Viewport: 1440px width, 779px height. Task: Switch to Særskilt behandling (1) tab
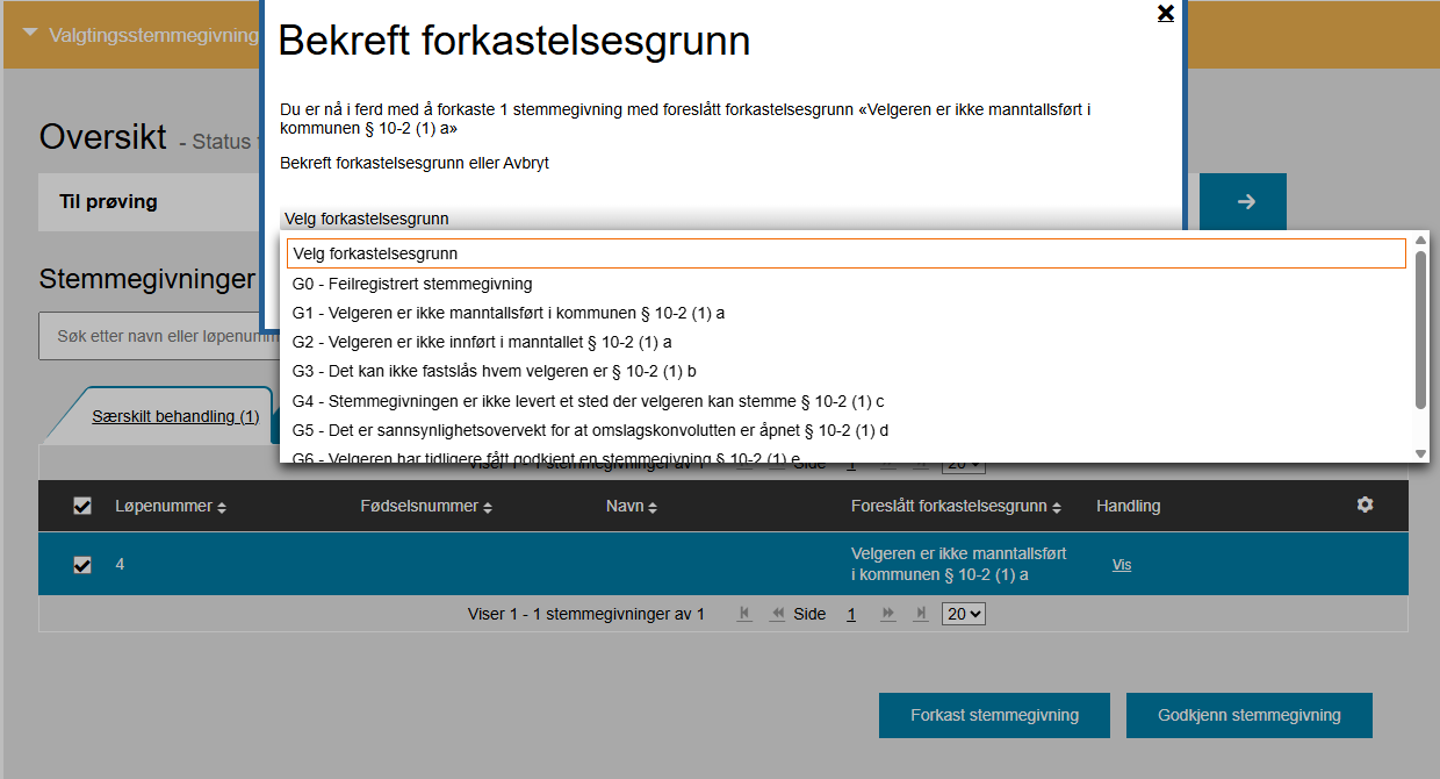pos(175,416)
